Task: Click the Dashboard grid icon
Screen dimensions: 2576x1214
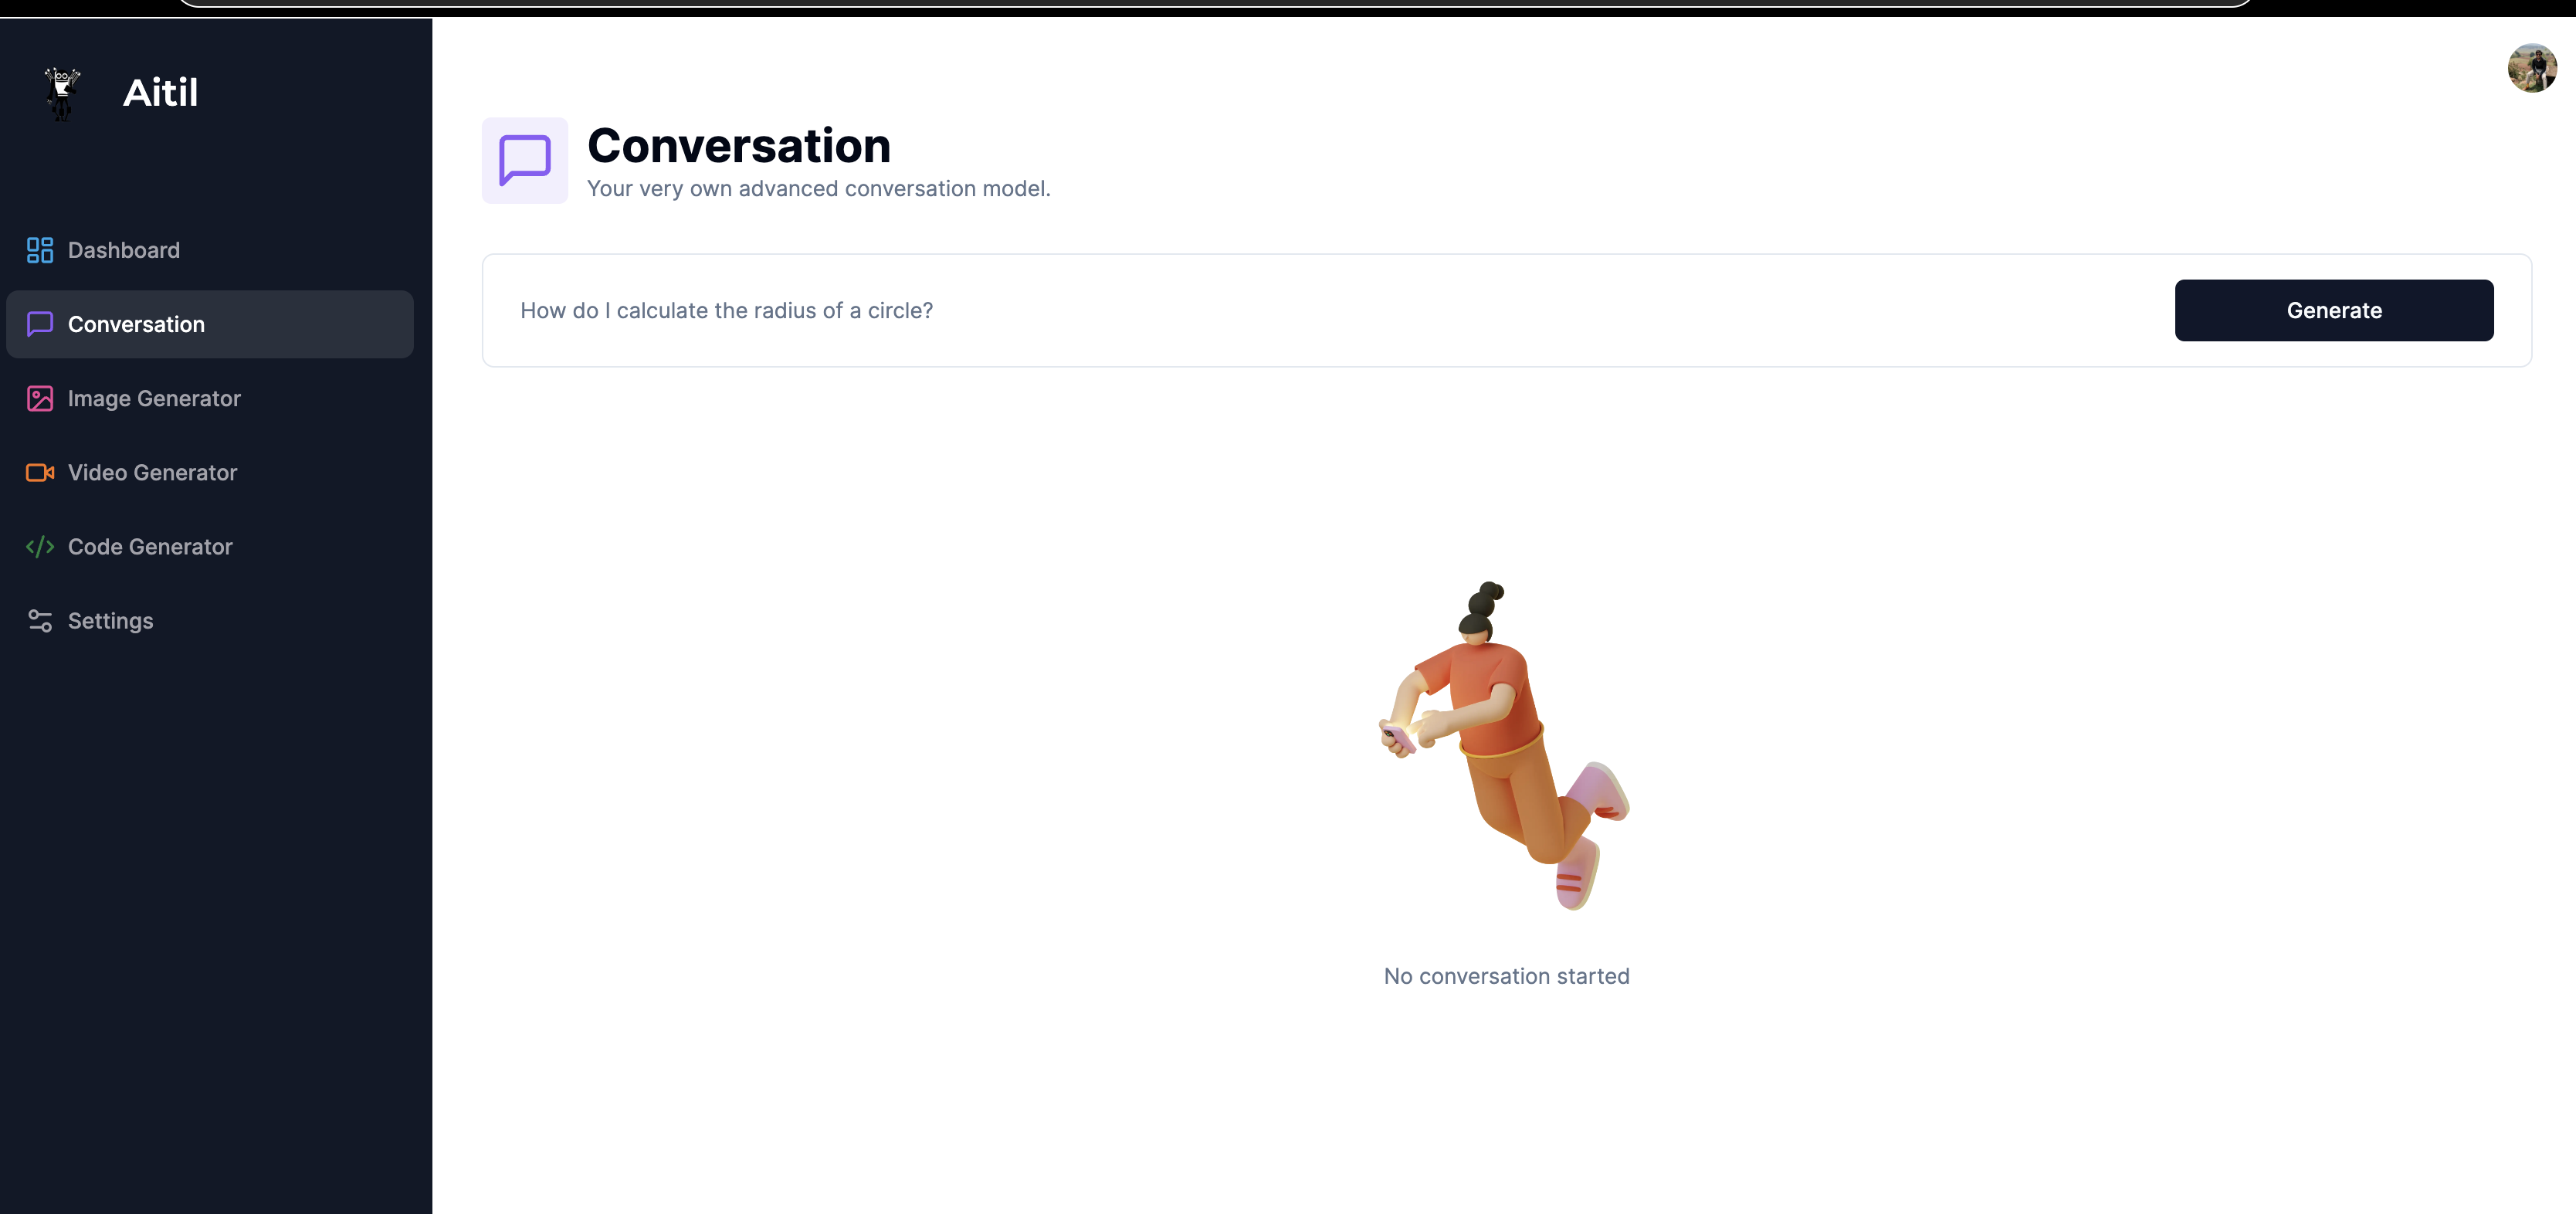Action: point(40,250)
